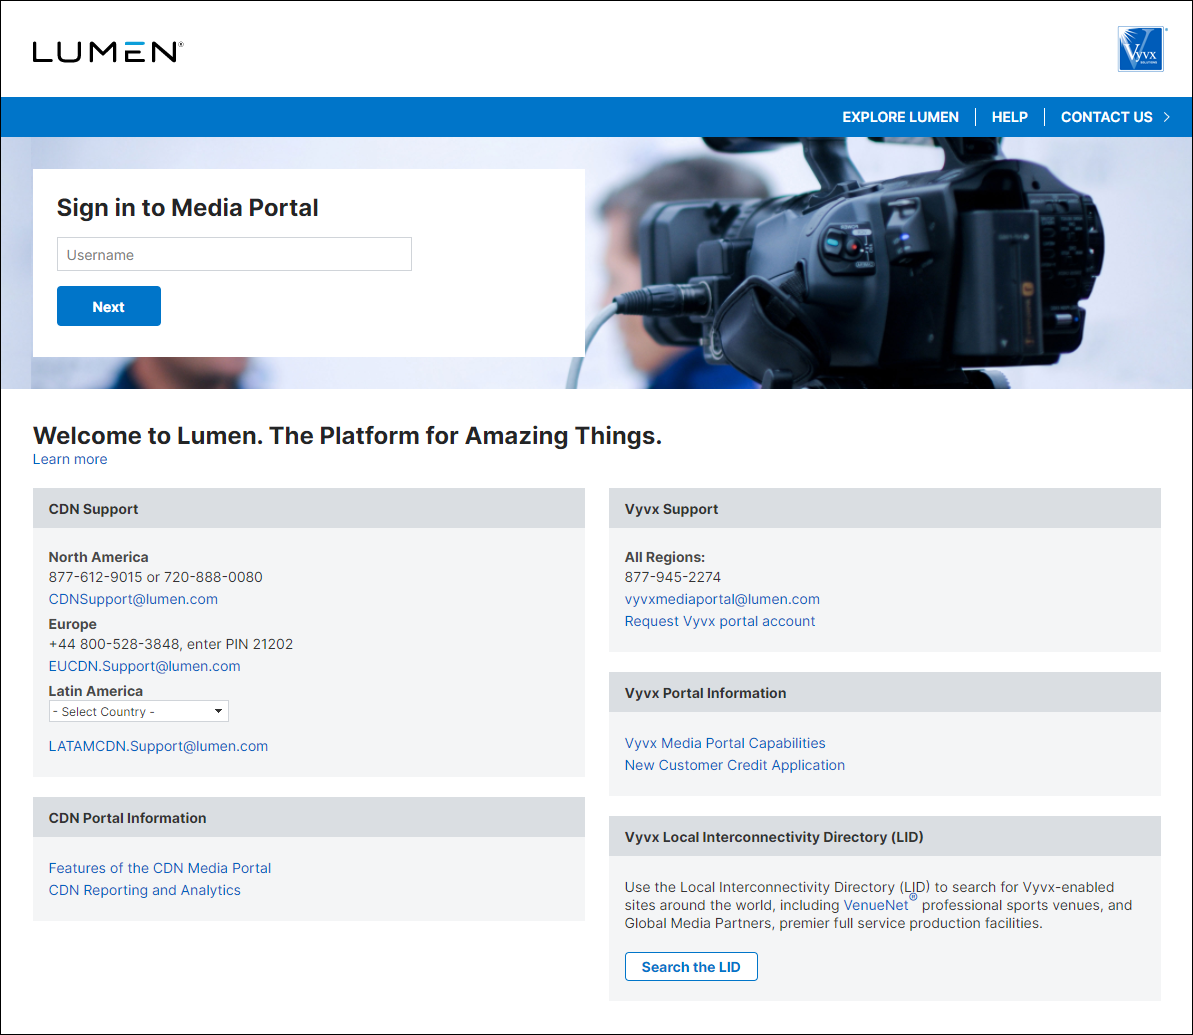This screenshot has height=1035, width=1193.
Task: Click the Lumen logo
Action: [108, 52]
